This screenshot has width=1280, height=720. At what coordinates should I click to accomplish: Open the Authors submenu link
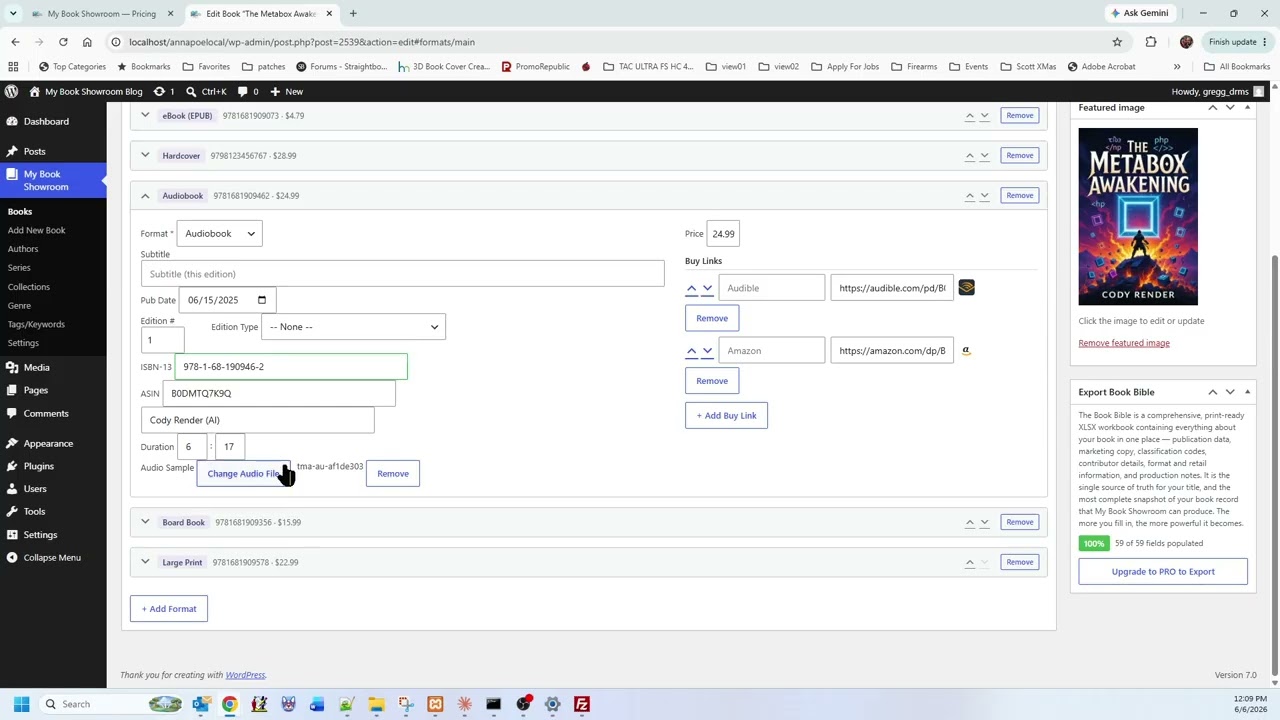(23, 249)
